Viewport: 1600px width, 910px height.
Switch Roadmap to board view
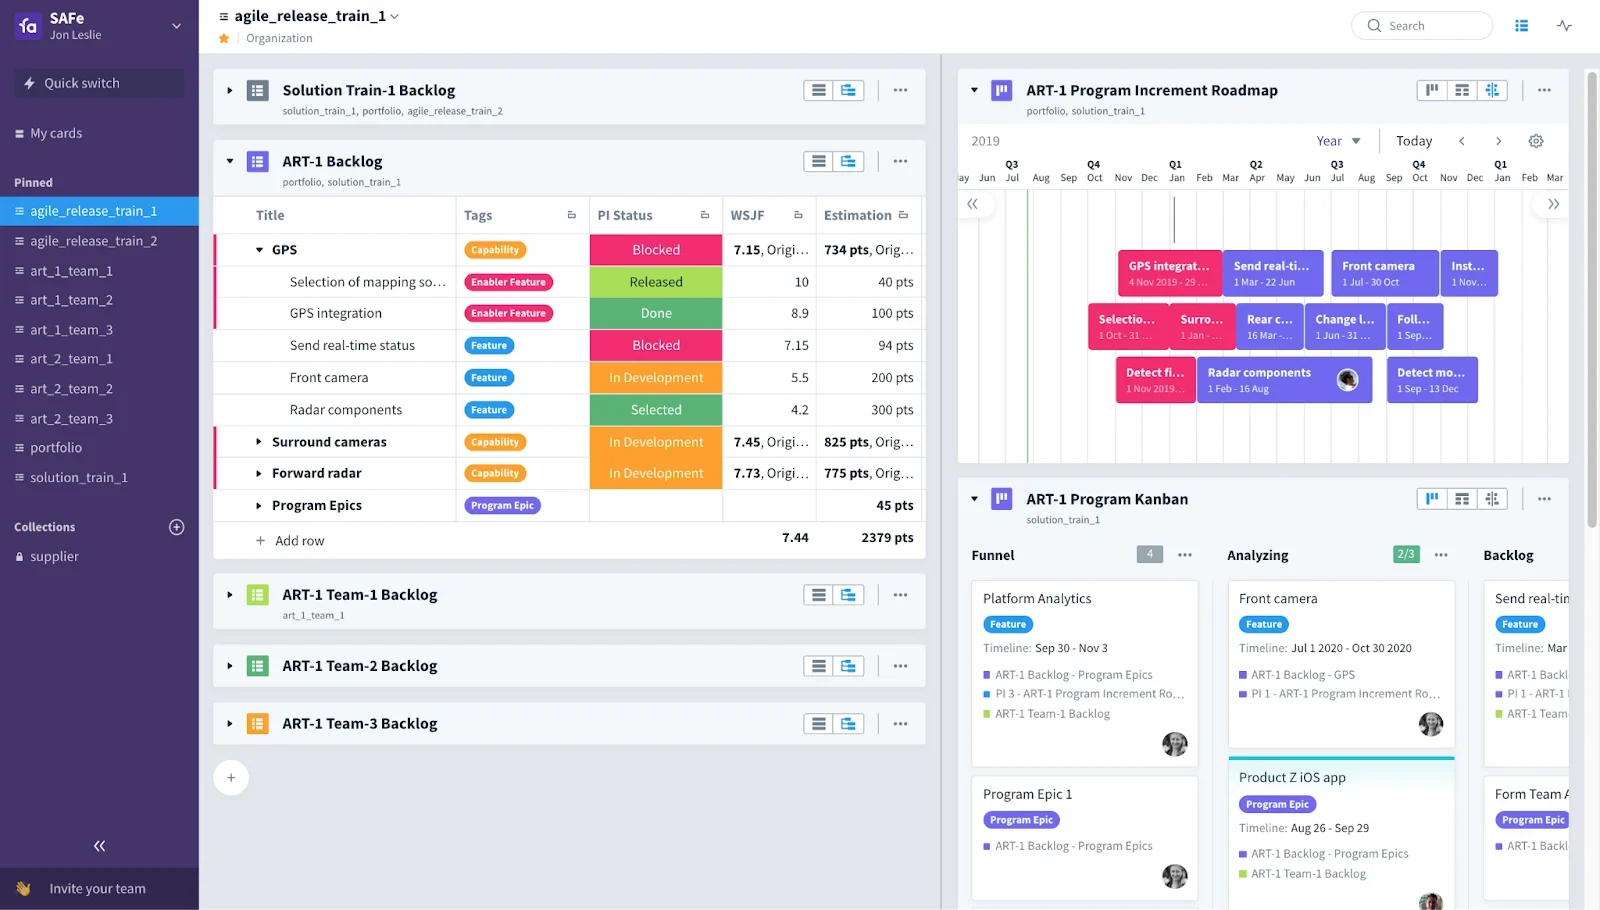click(1432, 90)
